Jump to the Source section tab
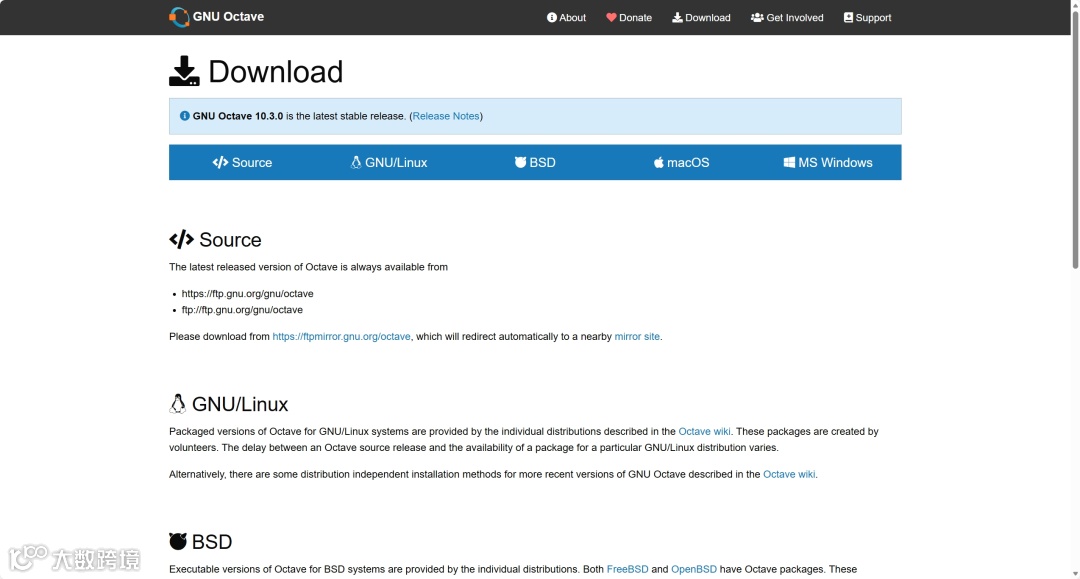The width and height of the screenshot is (1080, 579). pos(242,162)
